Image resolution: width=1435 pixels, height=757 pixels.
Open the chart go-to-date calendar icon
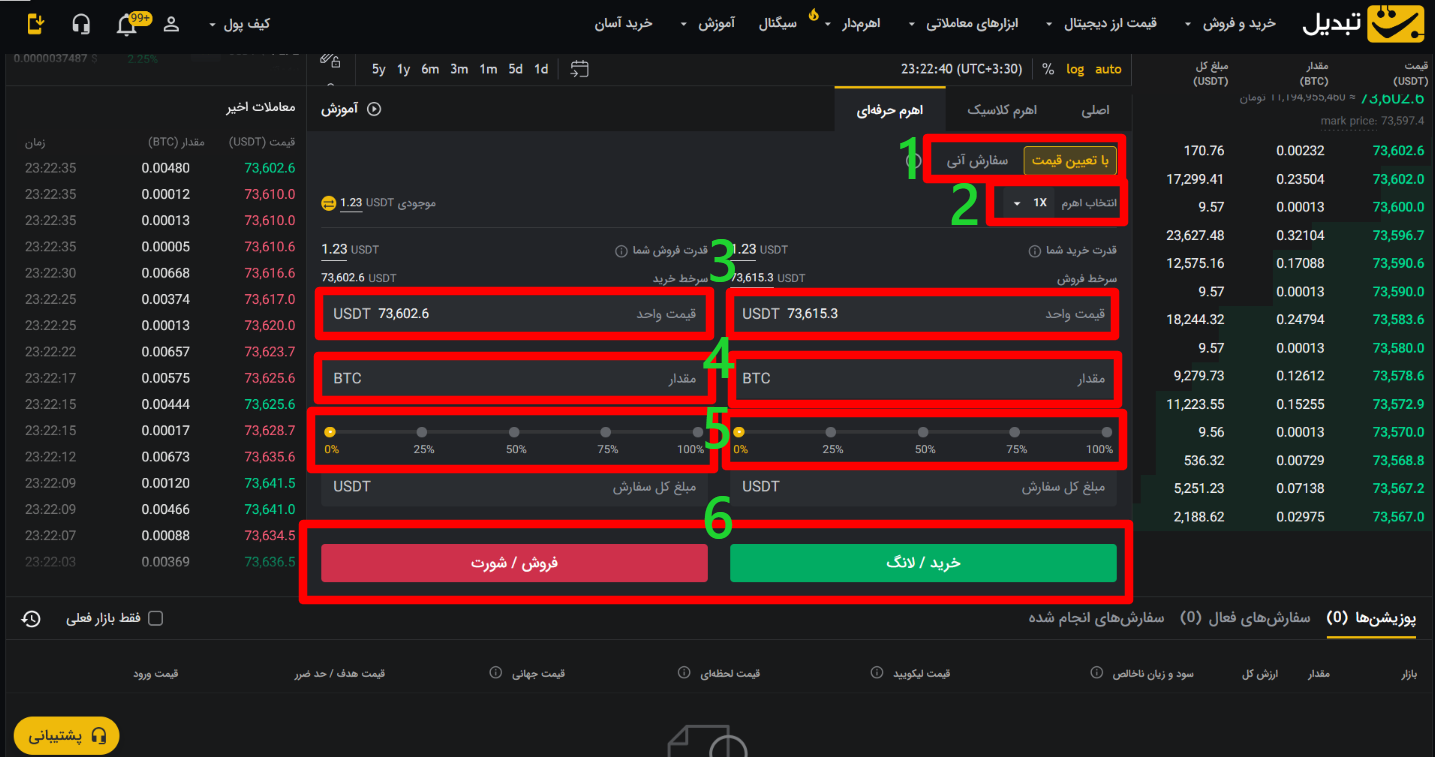point(580,69)
